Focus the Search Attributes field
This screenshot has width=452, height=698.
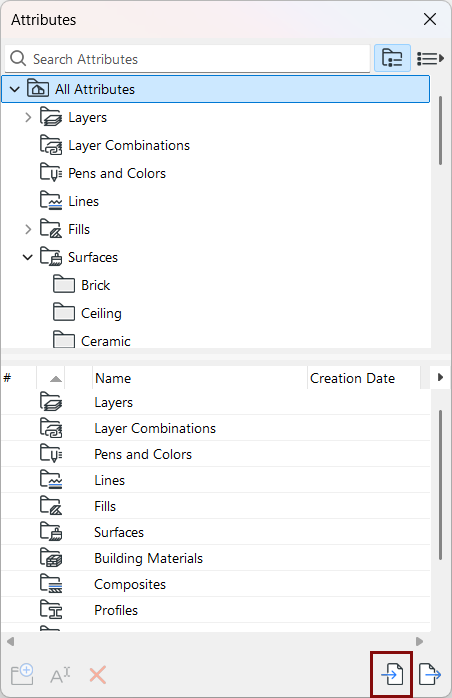(187, 59)
